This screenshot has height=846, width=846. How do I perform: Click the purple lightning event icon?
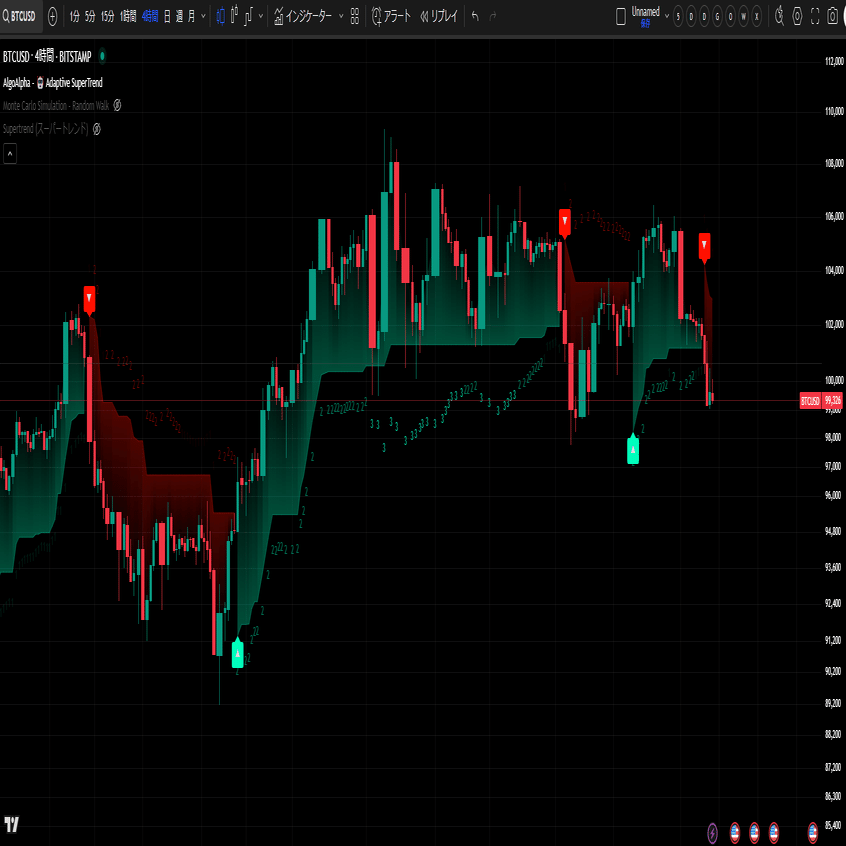click(712, 833)
